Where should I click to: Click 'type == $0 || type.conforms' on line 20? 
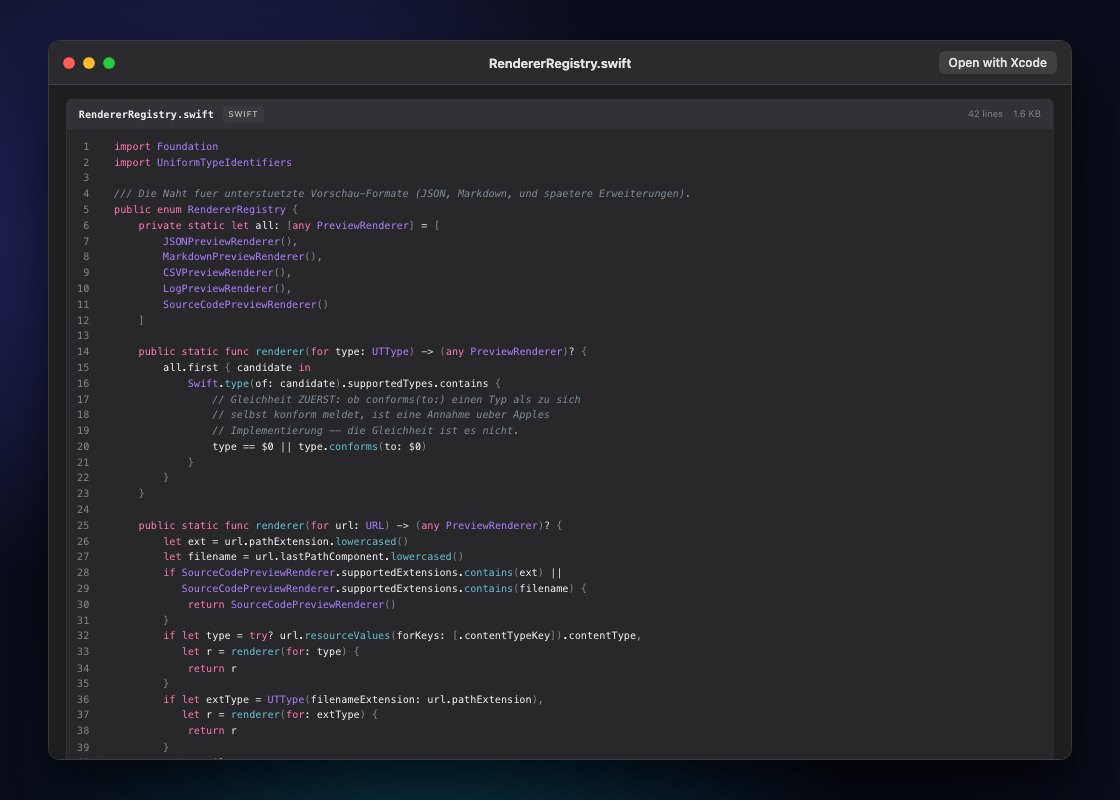295,446
